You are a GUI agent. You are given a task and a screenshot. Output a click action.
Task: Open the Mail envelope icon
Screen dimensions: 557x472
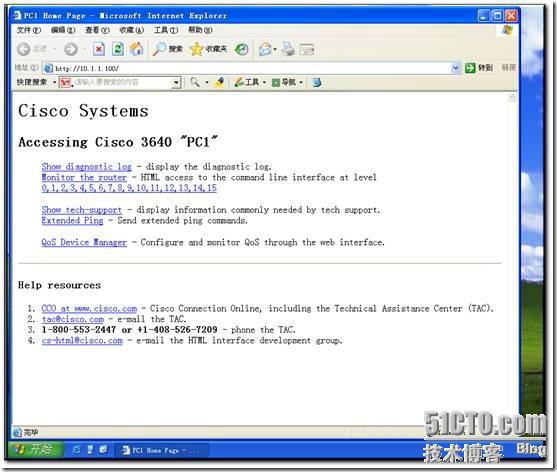[265, 49]
